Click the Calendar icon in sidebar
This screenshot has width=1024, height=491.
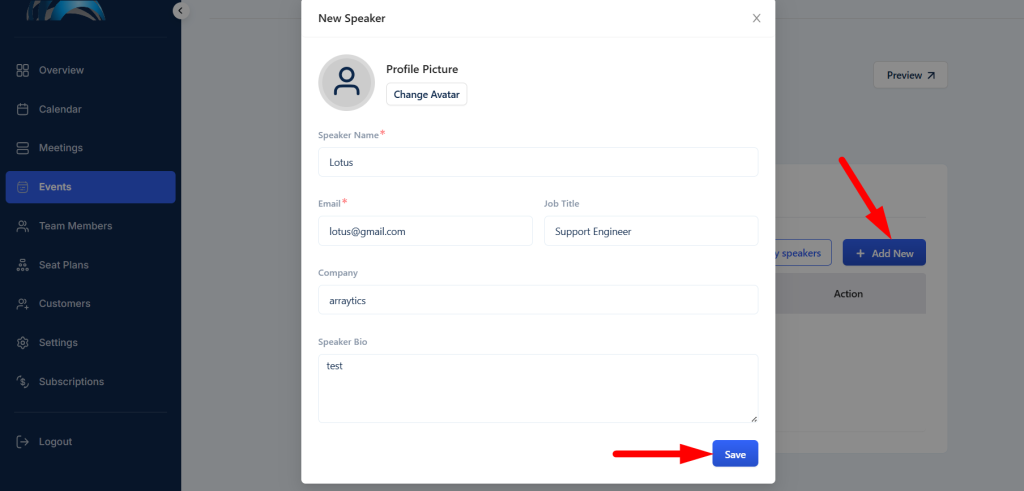tap(23, 109)
